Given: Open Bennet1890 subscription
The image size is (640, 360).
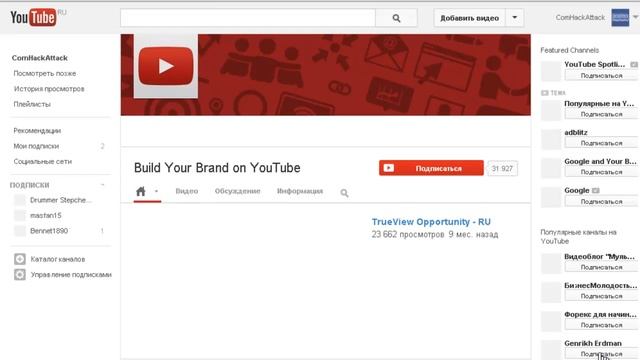Looking at the screenshot, I should tap(49, 231).
